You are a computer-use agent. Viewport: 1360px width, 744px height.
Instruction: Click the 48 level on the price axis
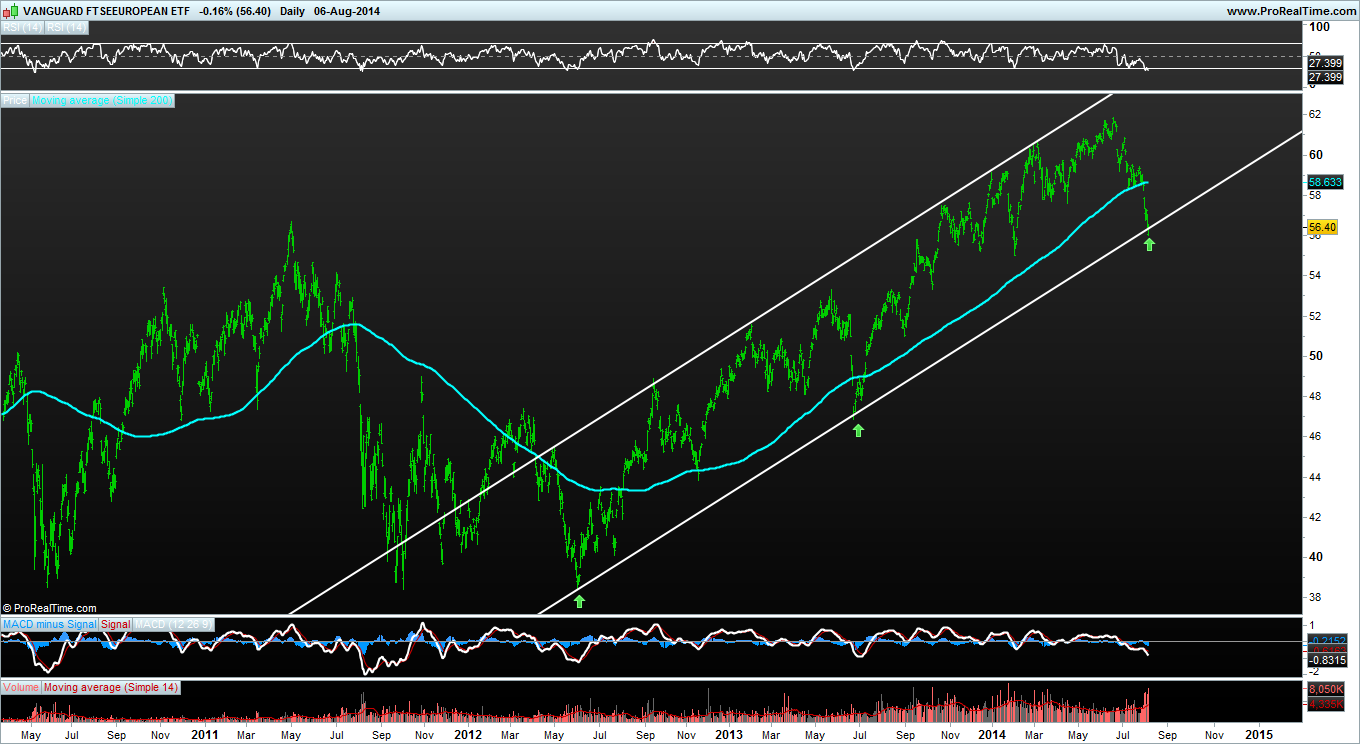1315,396
